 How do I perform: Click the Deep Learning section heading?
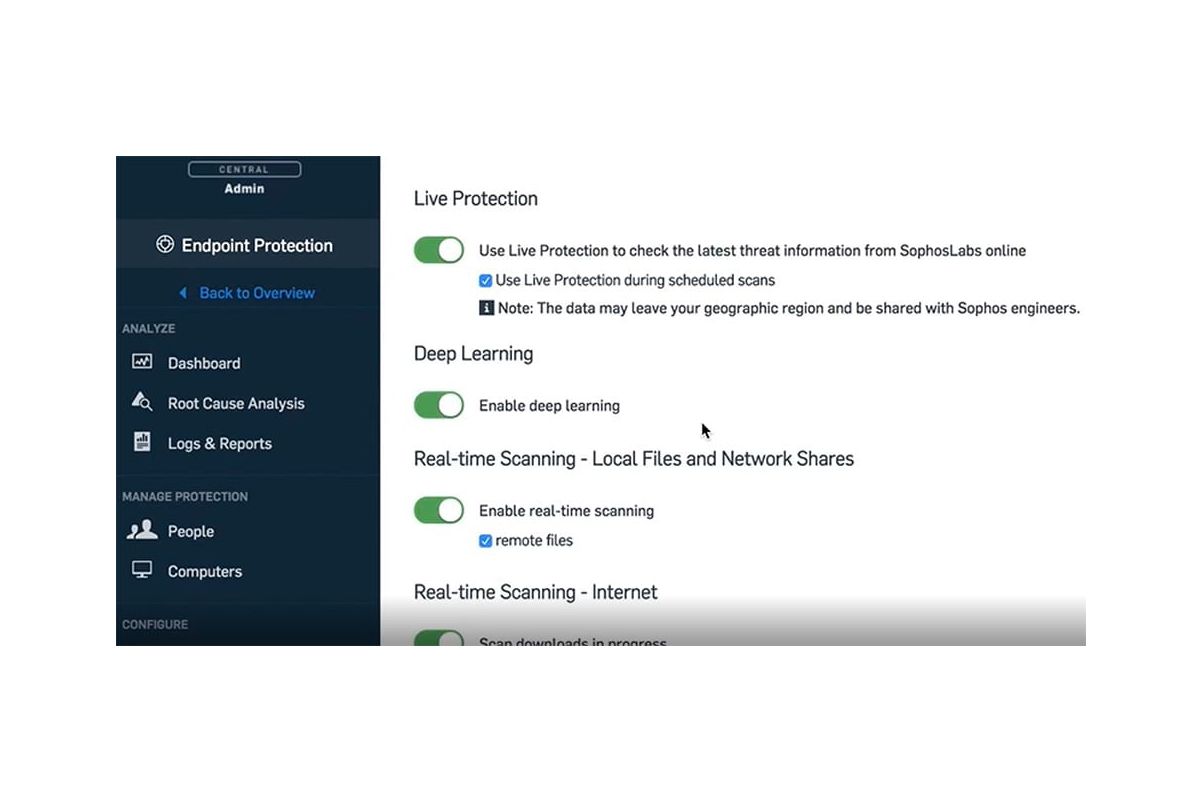click(x=473, y=353)
